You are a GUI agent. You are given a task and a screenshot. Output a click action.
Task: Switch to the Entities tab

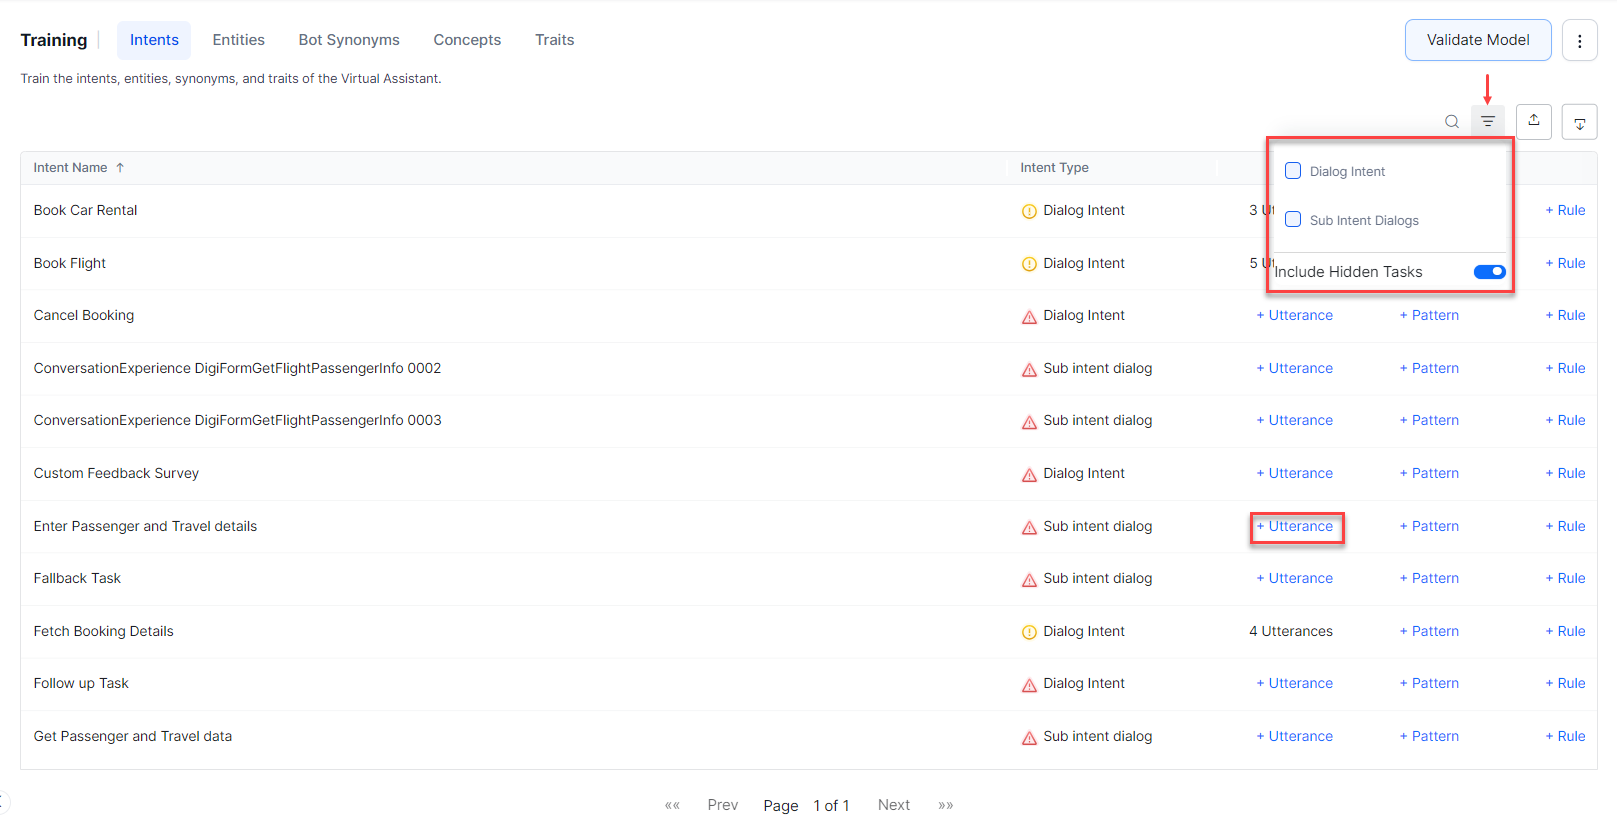[238, 40]
